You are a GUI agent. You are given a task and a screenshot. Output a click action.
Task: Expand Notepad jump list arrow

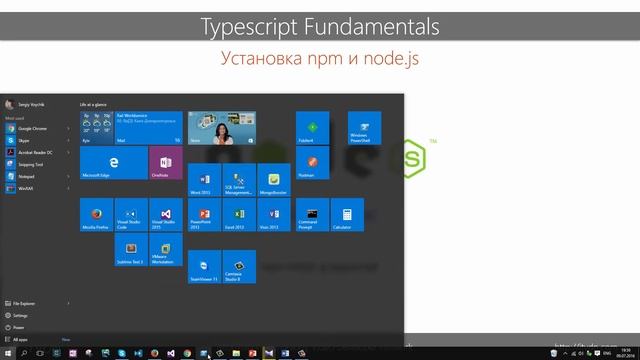(69, 177)
